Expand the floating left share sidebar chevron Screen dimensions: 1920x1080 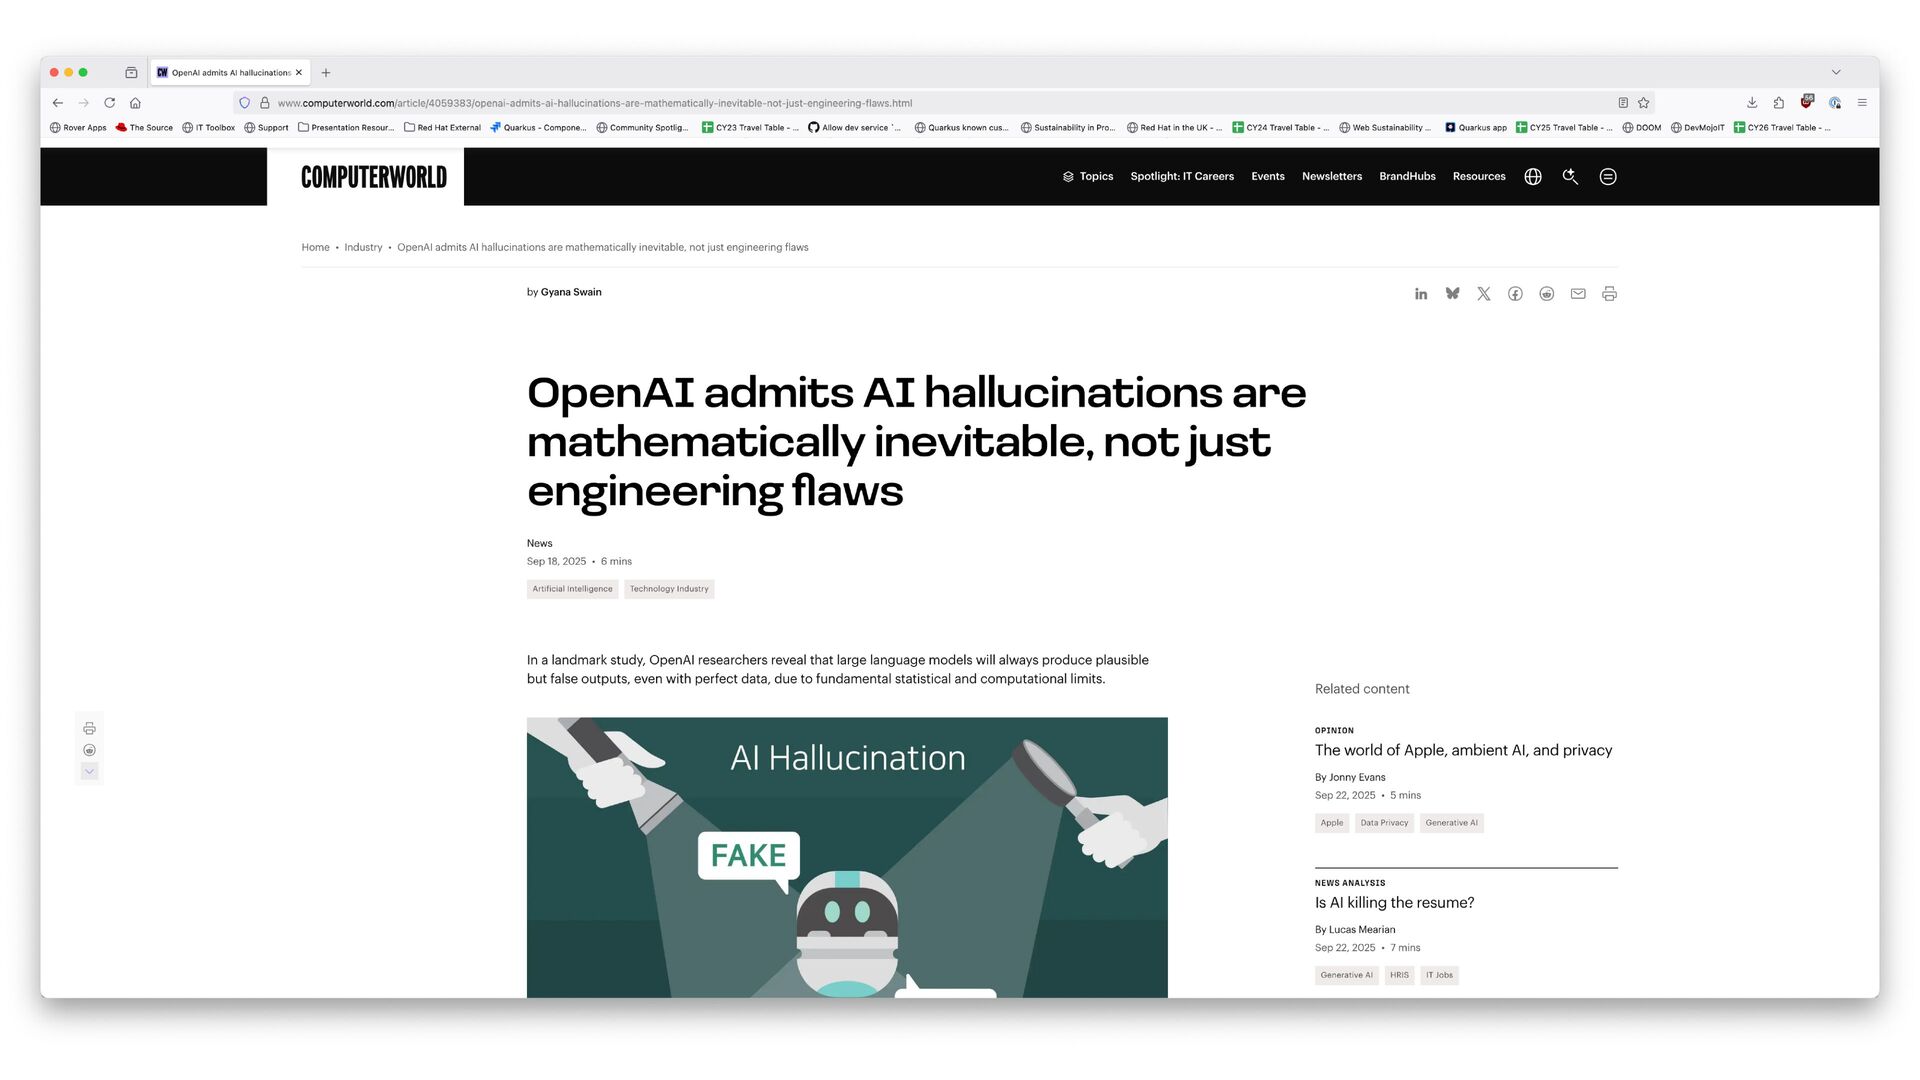(x=89, y=772)
